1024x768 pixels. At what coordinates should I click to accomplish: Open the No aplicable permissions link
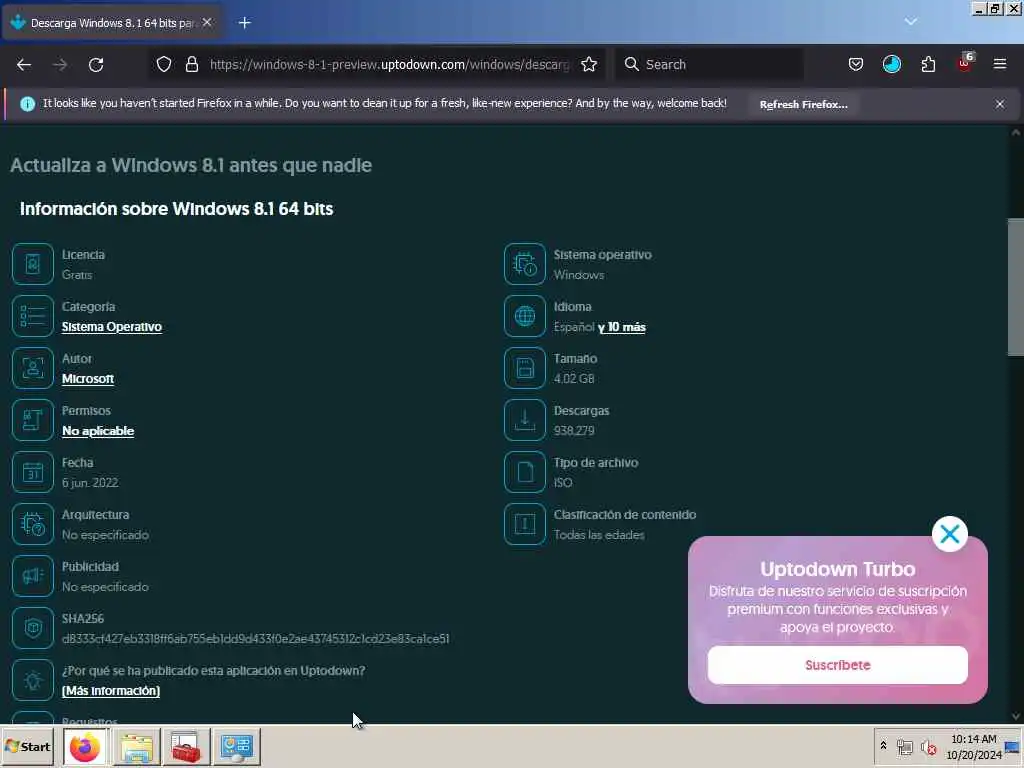[x=98, y=431]
